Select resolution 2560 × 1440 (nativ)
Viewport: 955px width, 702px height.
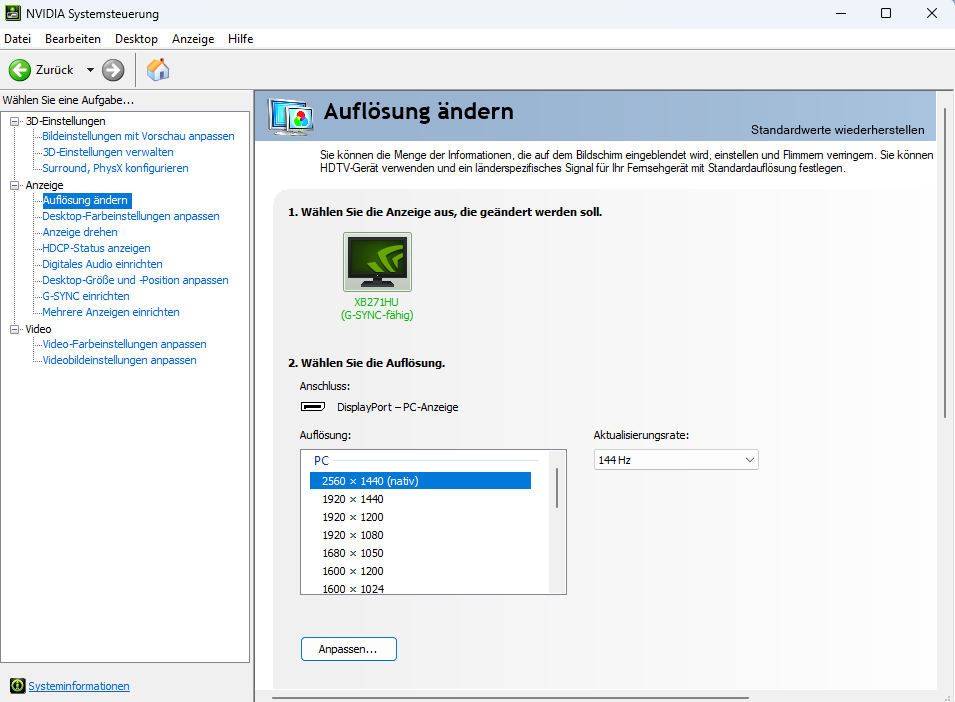point(420,481)
